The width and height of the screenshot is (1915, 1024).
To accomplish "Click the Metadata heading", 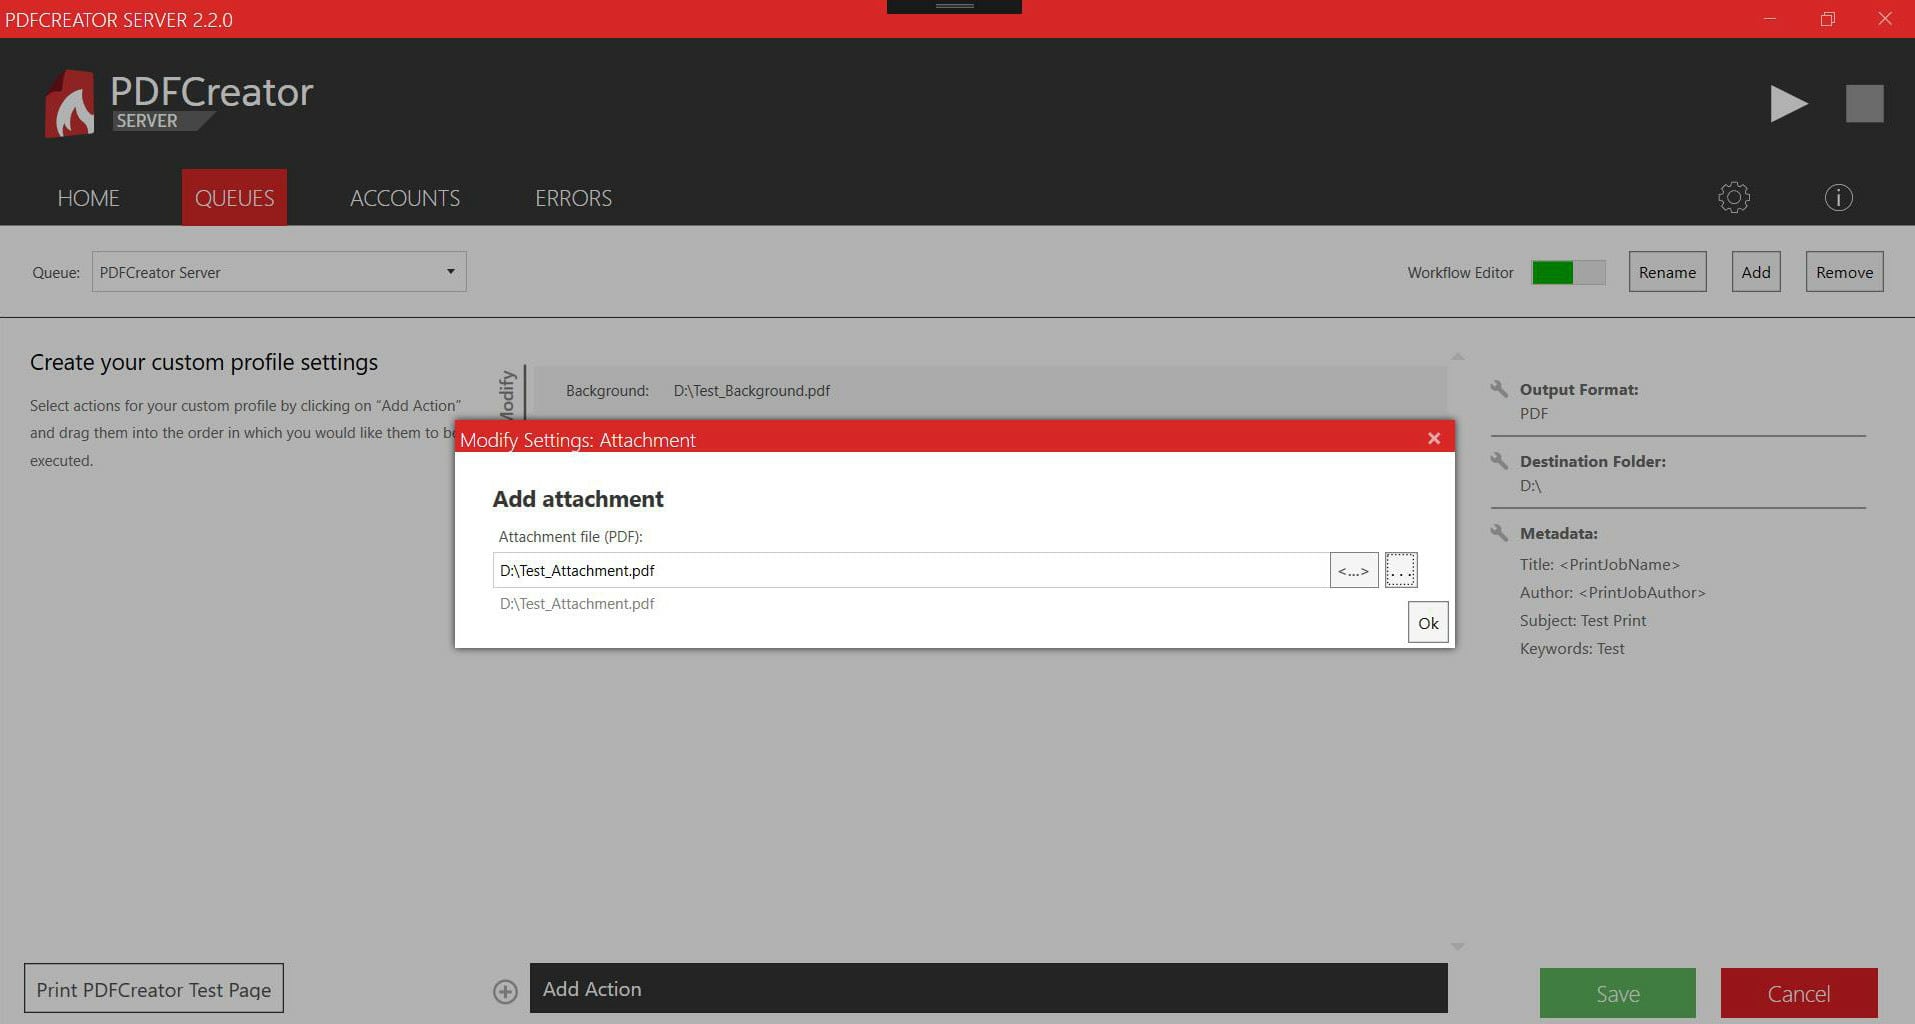I will (x=1558, y=533).
